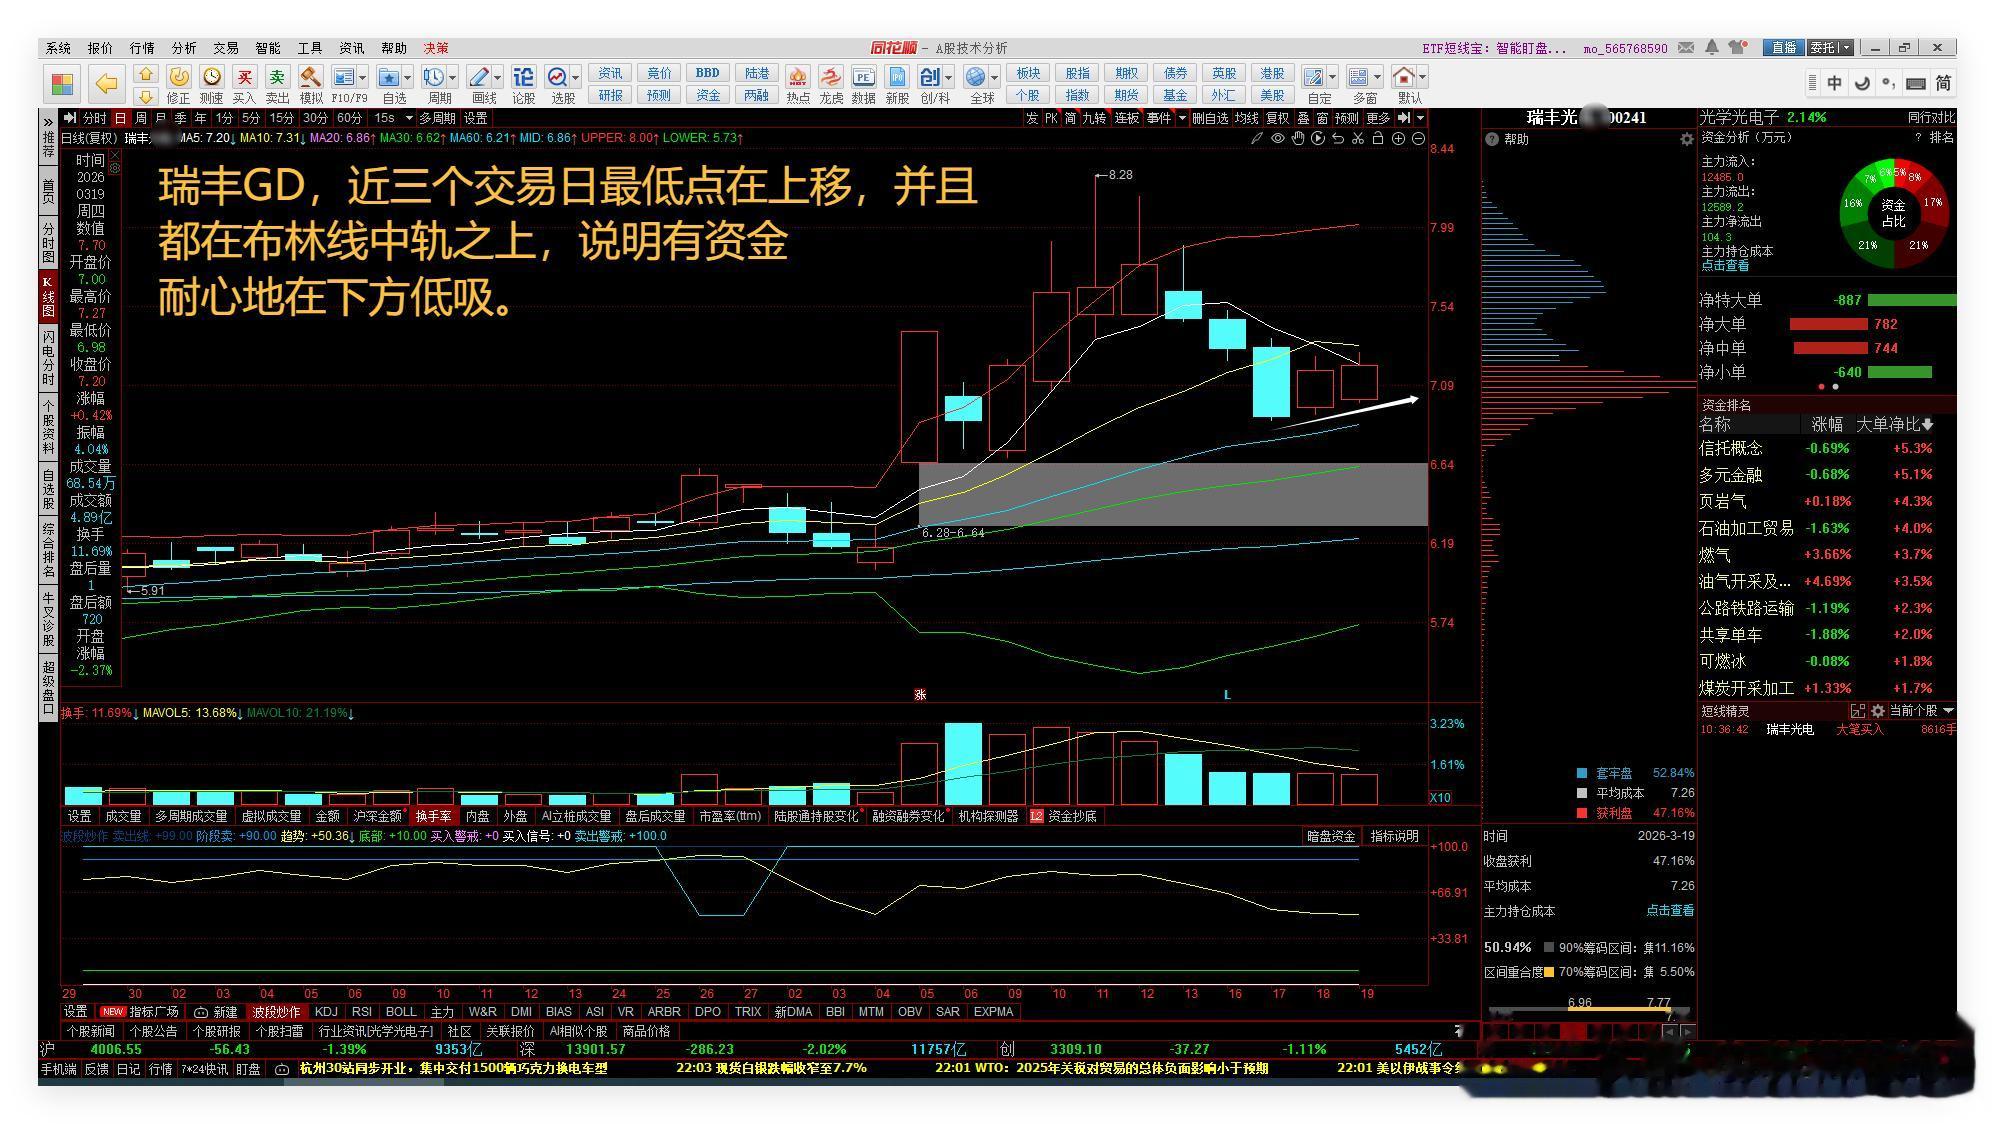Expand the 当前个股 dropdown in 短线精灵
1995x1124 pixels.
coord(1947,711)
